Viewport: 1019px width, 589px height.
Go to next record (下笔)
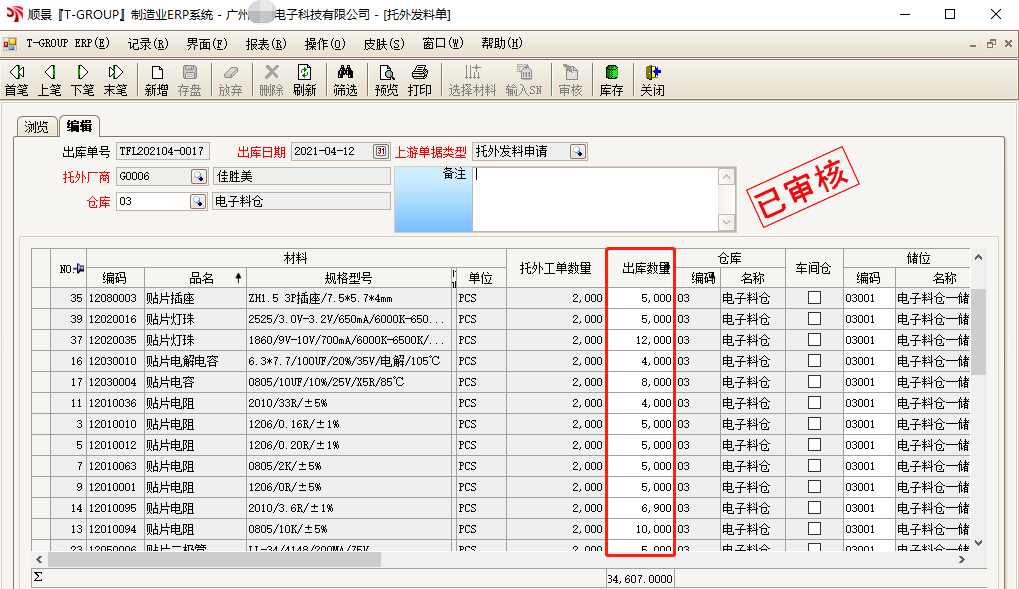pyautogui.click(x=82, y=80)
